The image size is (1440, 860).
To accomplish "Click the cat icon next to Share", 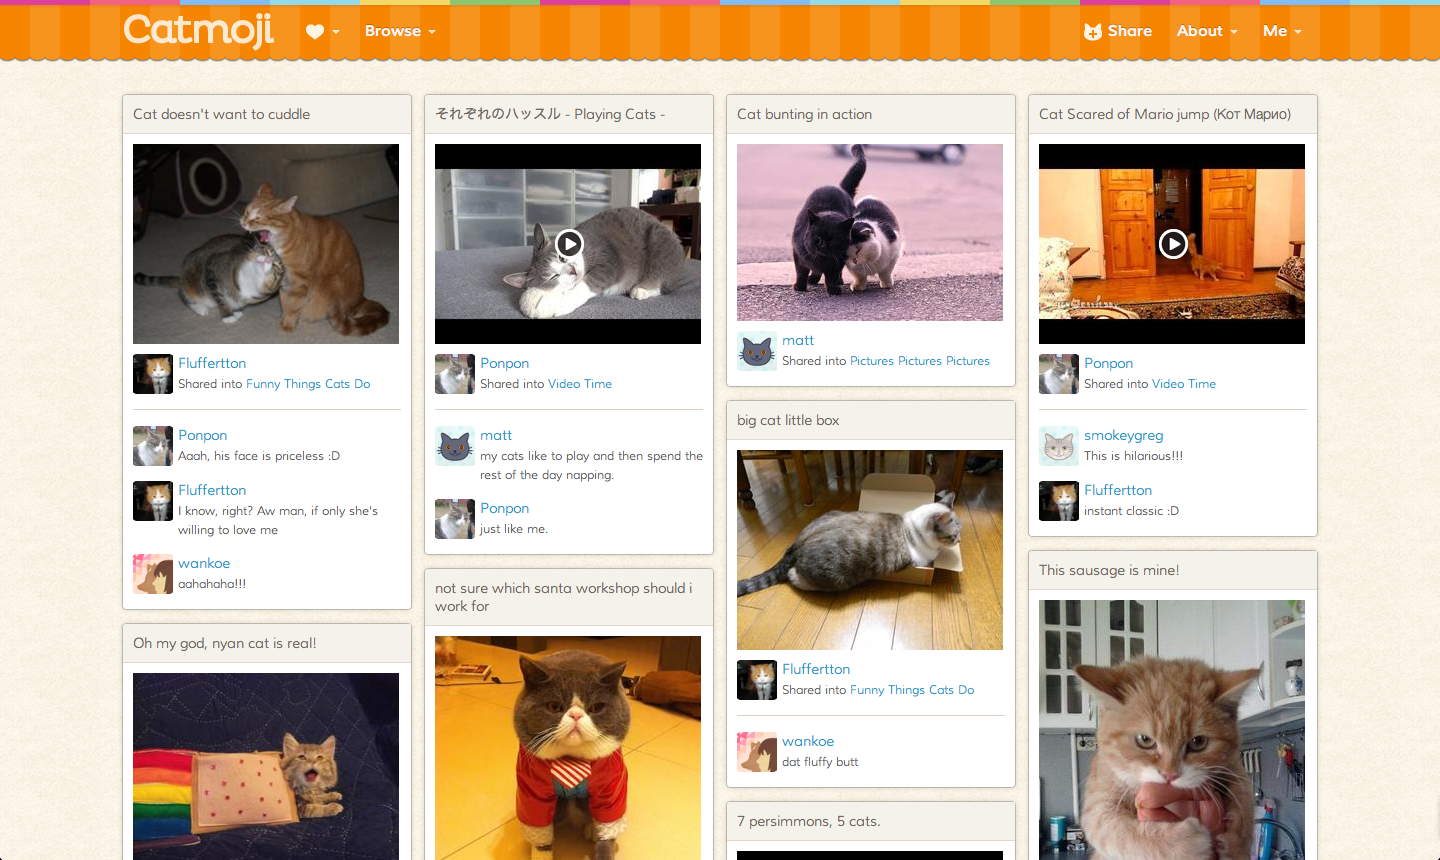I will (1092, 31).
